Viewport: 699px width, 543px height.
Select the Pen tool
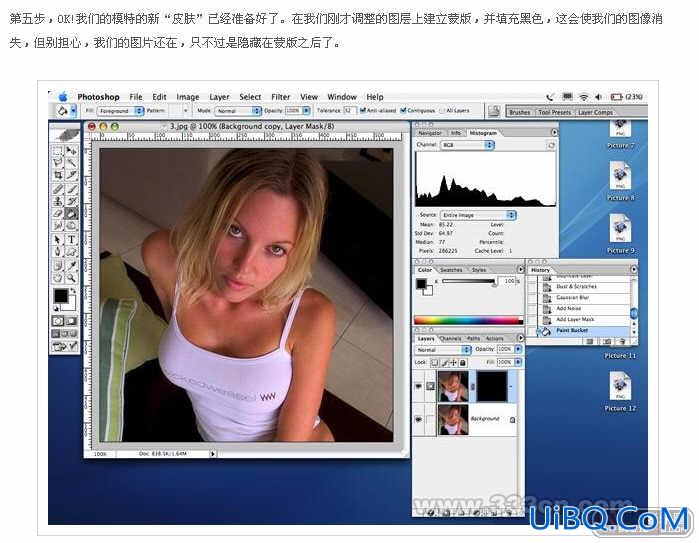(x=58, y=252)
